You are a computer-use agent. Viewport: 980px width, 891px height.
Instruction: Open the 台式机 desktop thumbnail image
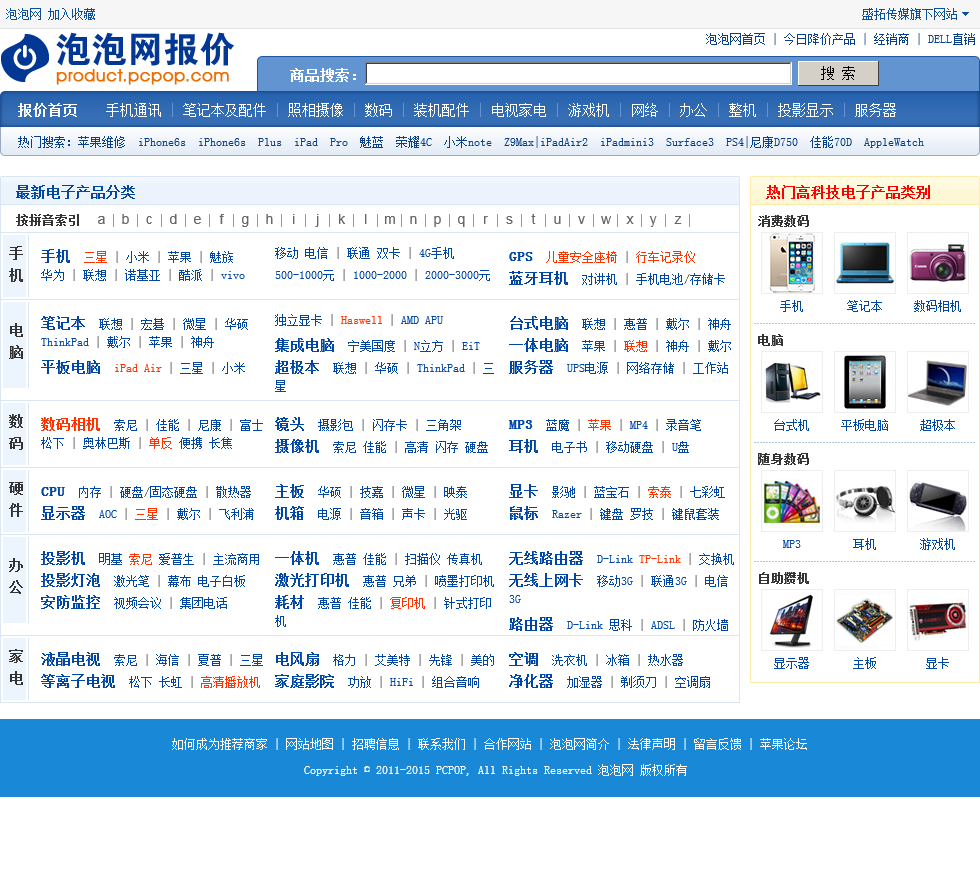(x=791, y=382)
